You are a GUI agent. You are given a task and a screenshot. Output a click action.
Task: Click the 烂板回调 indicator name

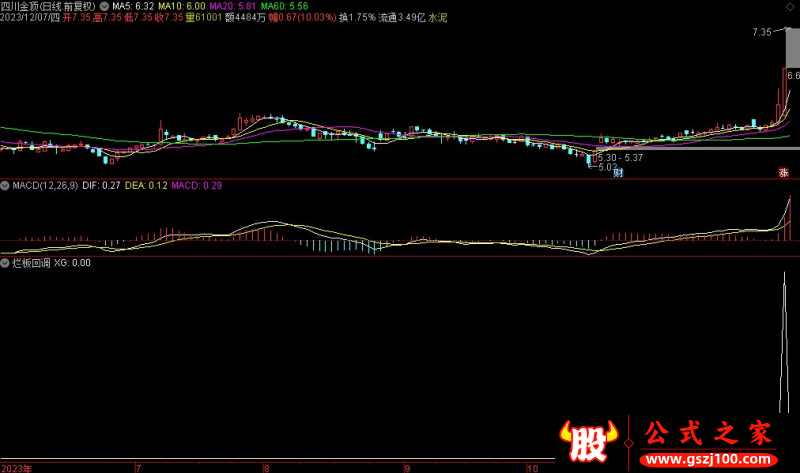point(31,263)
